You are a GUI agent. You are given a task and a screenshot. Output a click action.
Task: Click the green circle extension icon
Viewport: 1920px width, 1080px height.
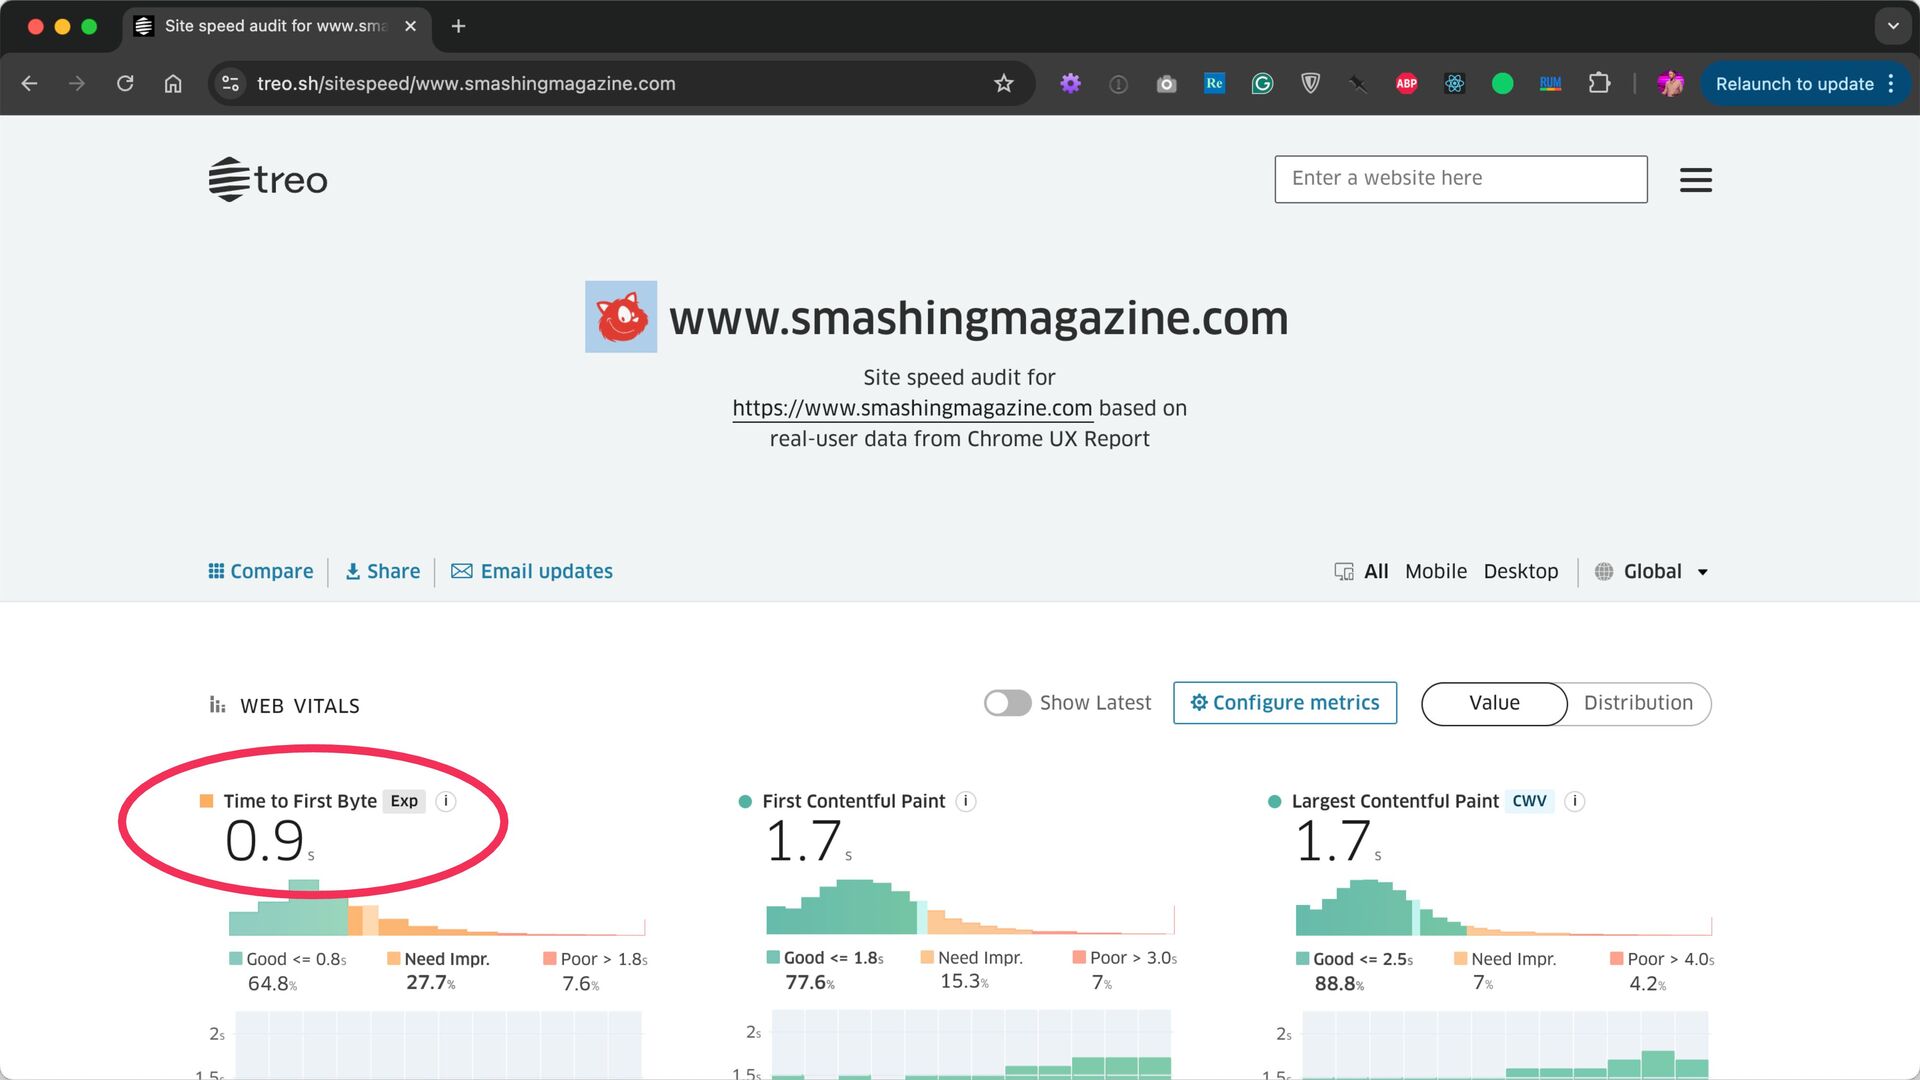tap(1502, 84)
